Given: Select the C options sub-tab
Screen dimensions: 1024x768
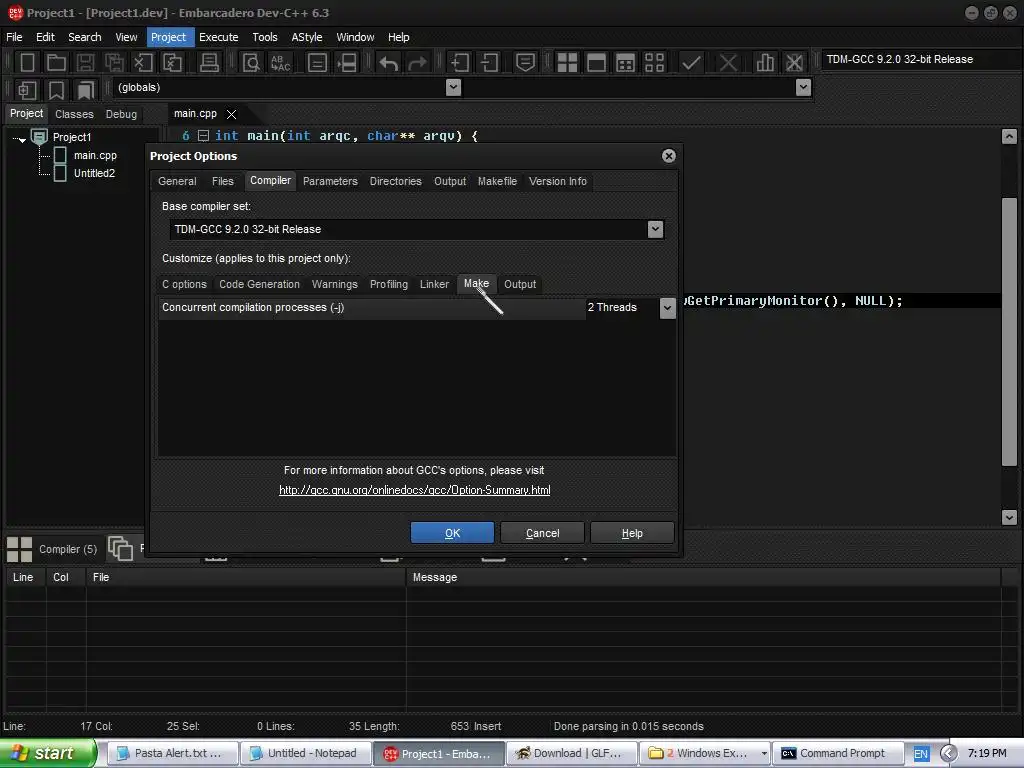Looking at the screenshot, I should tap(184, 285).
